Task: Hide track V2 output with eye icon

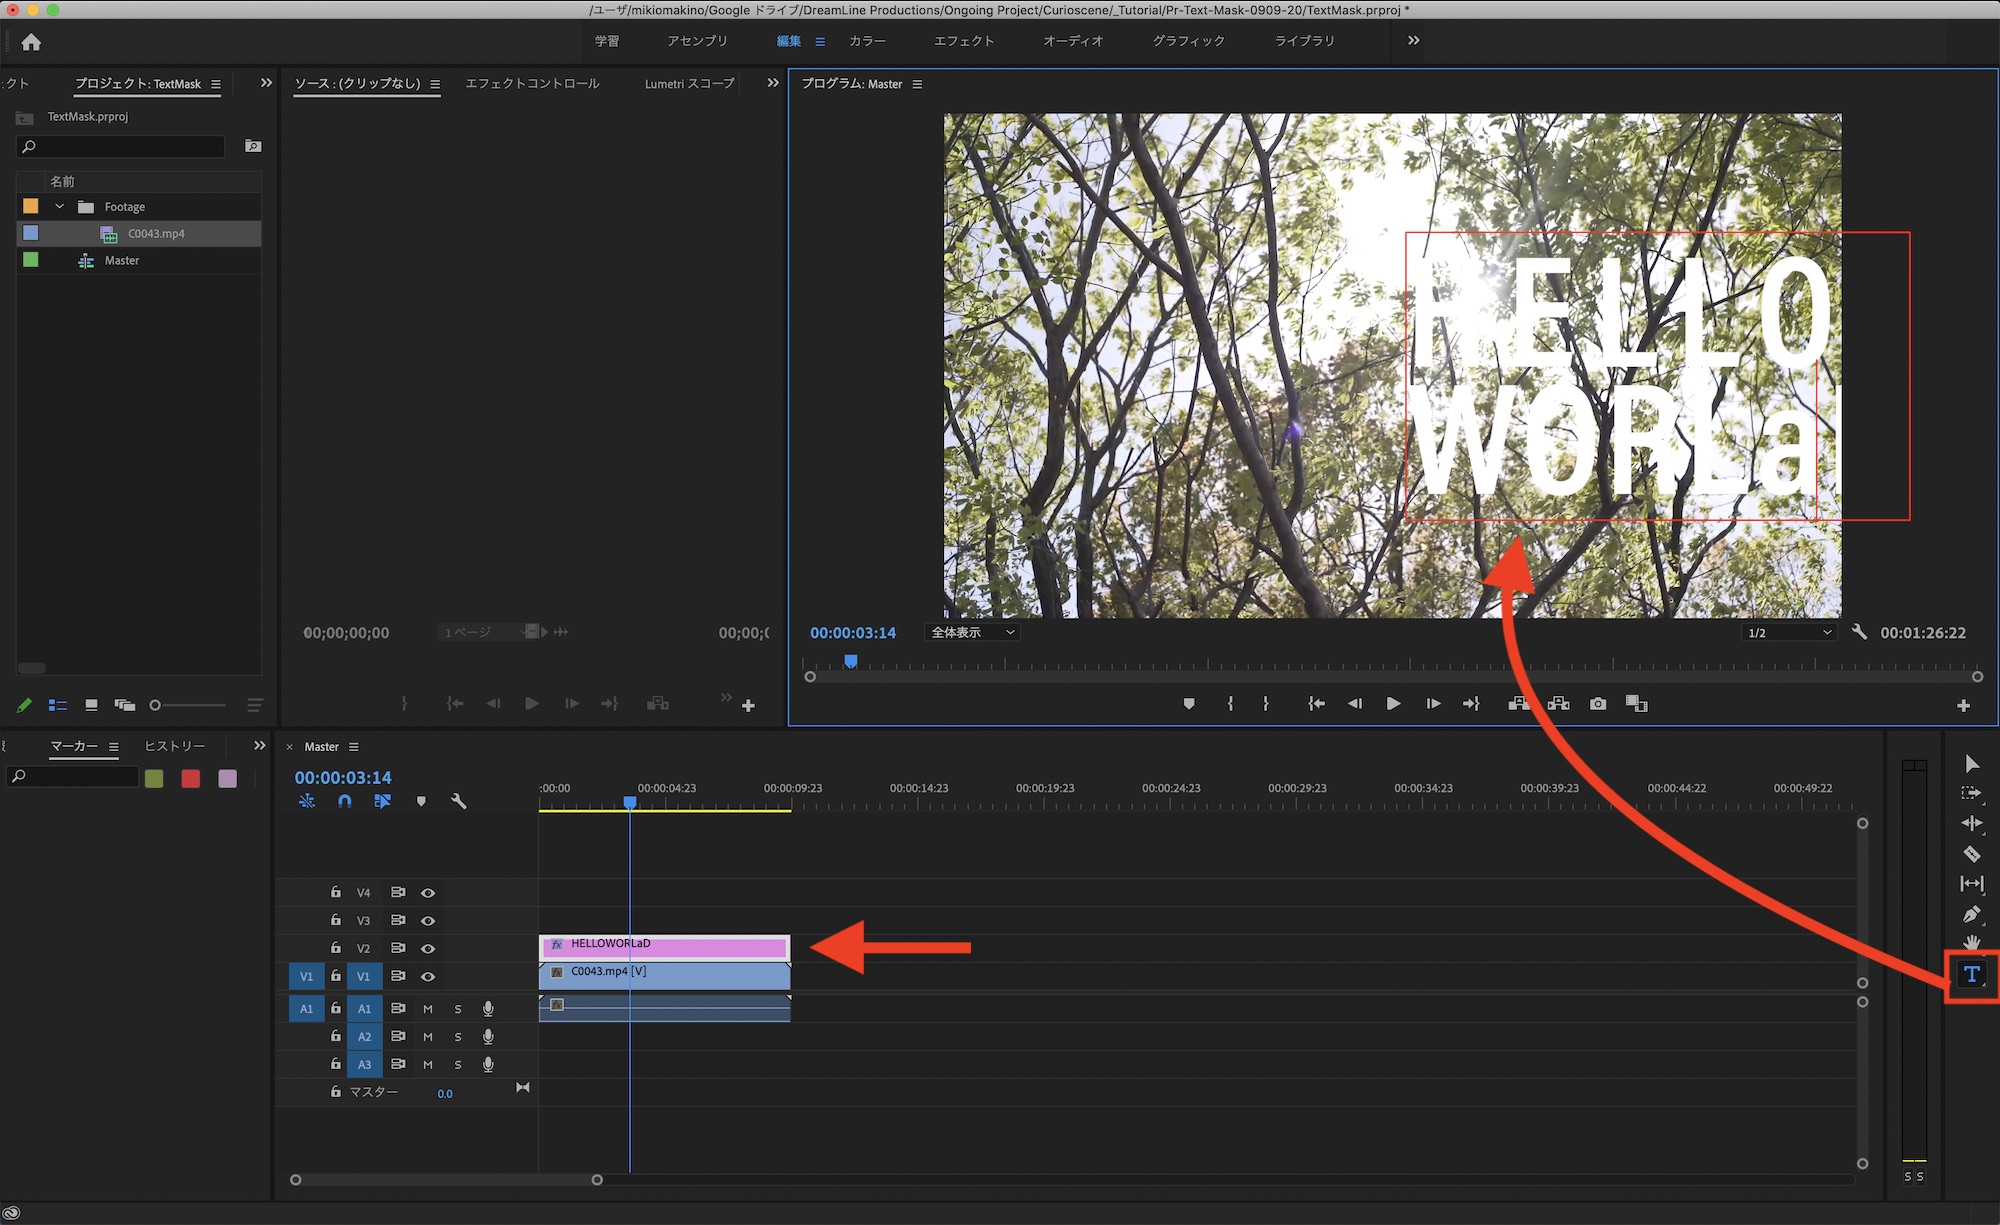Action: click(428, 948)
